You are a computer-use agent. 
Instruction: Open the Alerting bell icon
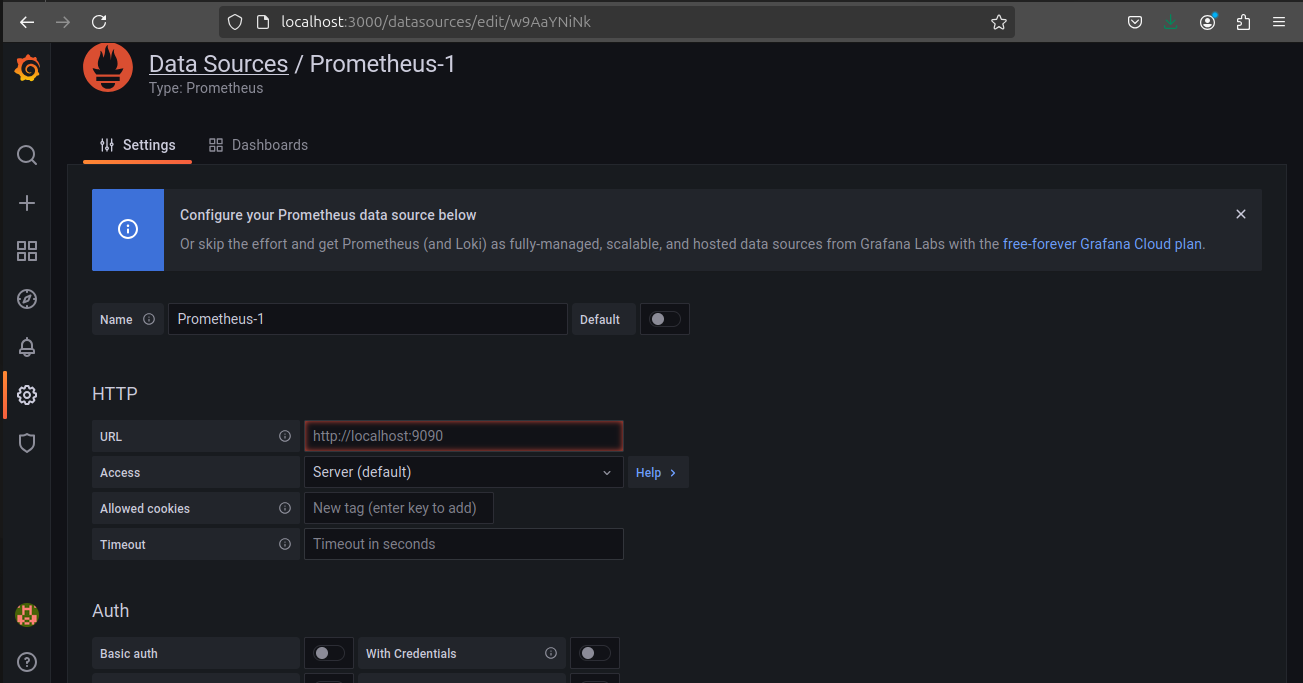tap(27, 347)
